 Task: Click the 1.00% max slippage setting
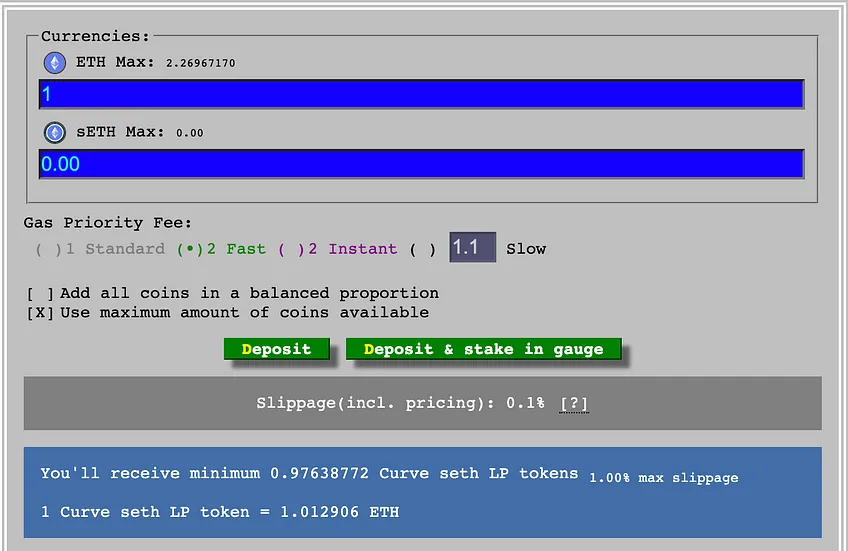coord(664,478)
